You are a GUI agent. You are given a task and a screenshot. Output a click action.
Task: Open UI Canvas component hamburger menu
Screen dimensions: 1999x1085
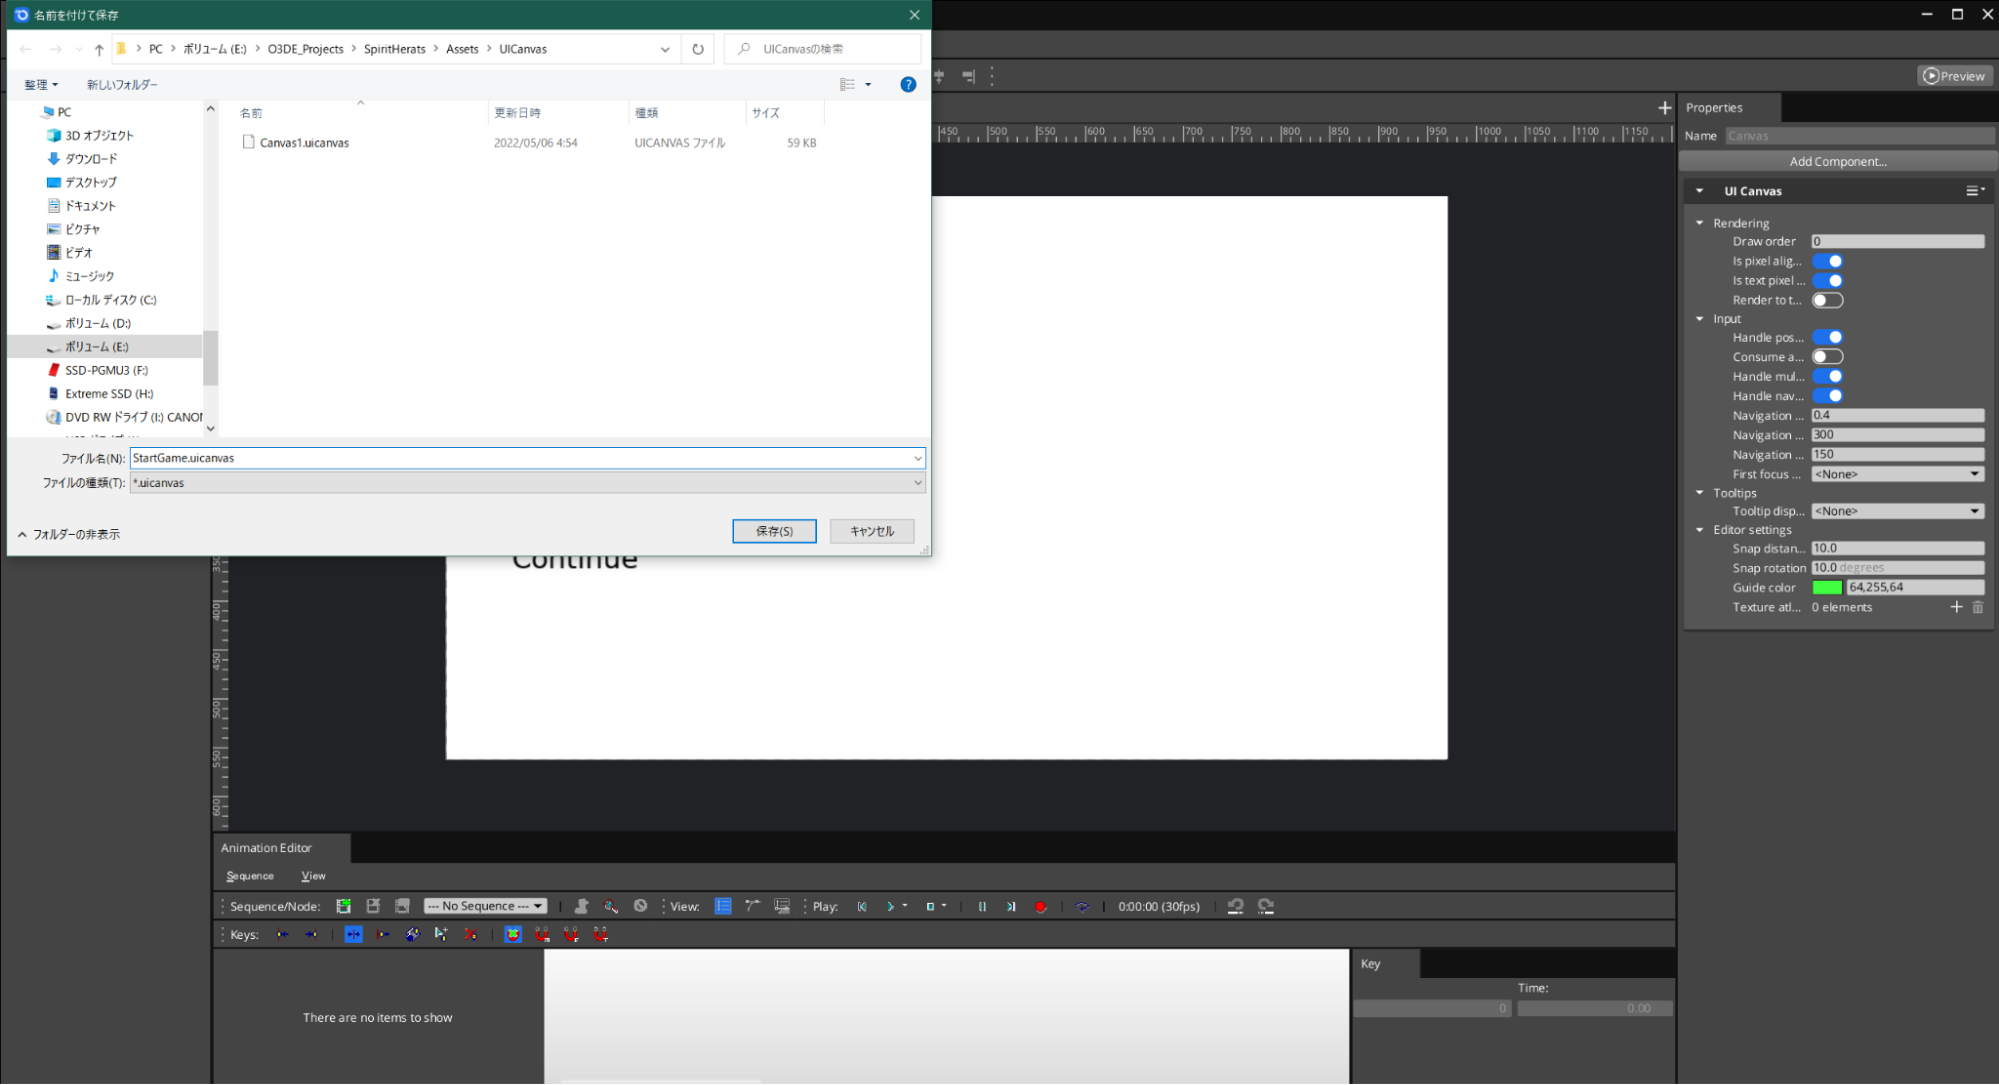1975,190
